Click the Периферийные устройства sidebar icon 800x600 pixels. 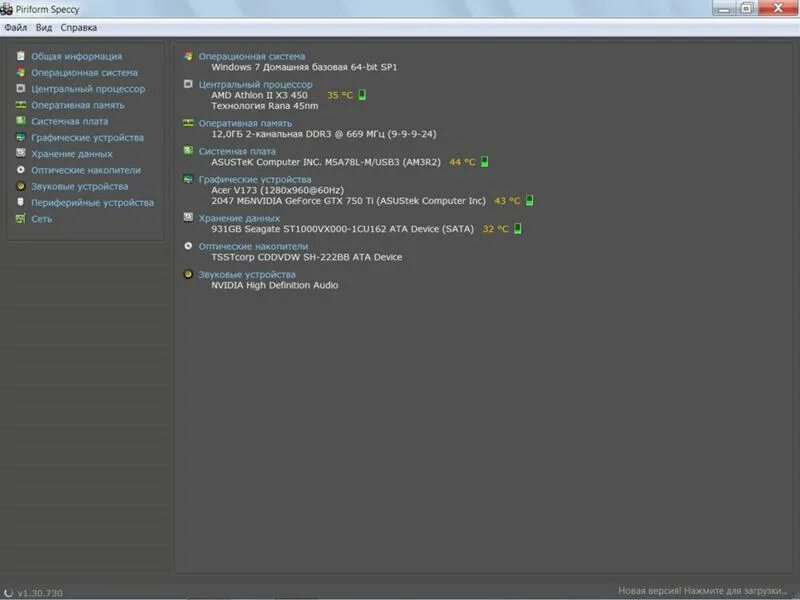tap(20, 202)
